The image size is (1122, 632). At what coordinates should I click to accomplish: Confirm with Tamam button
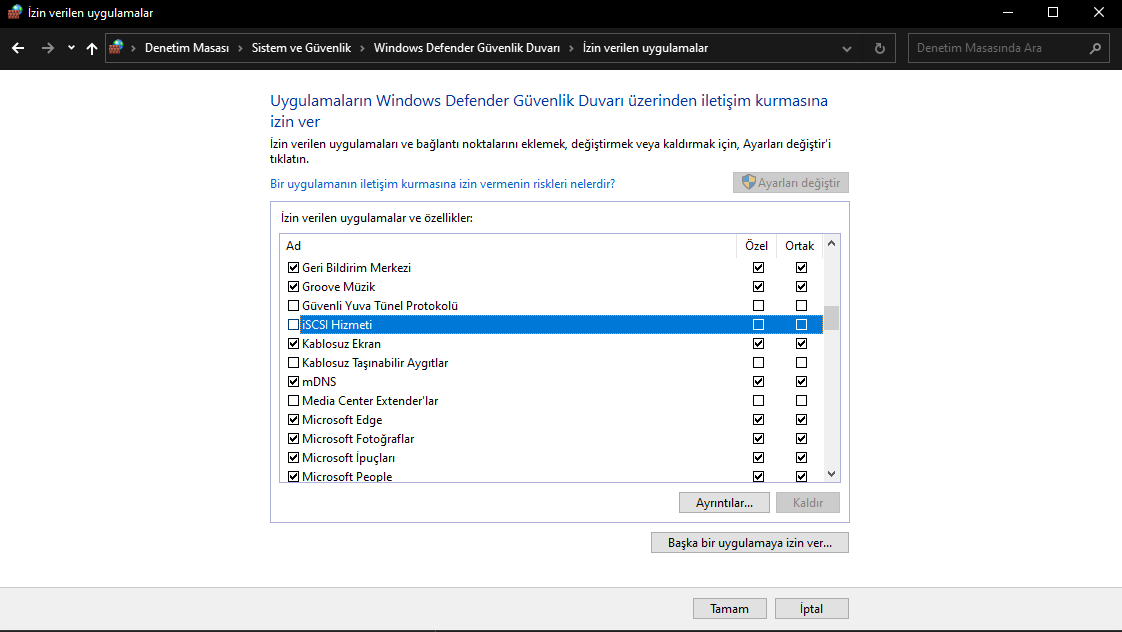(730, 608)
